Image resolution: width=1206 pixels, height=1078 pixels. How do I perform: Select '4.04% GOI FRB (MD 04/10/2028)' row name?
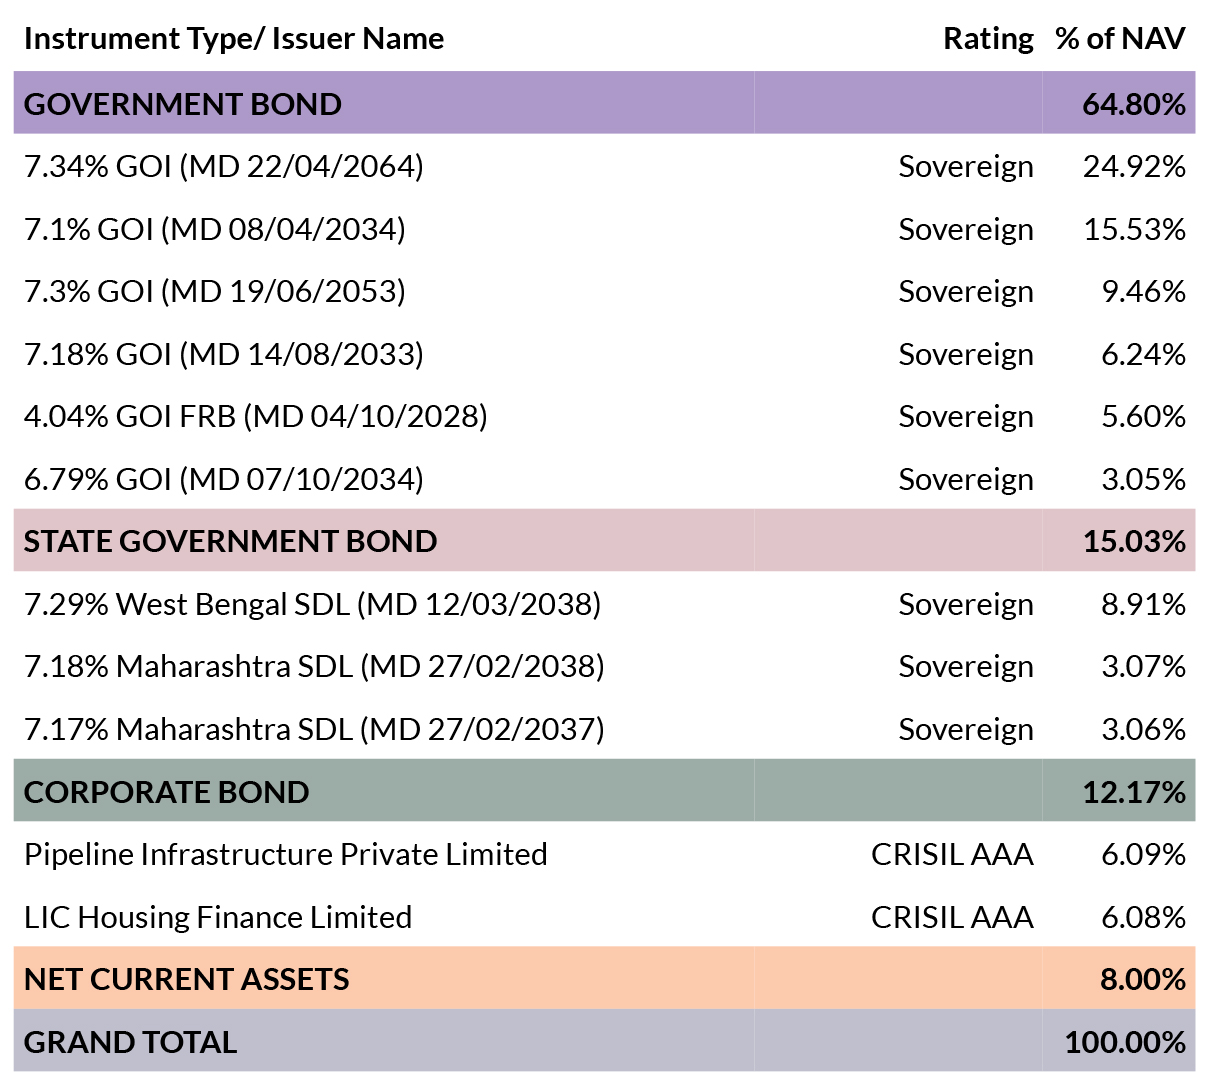tap(256, 416)
